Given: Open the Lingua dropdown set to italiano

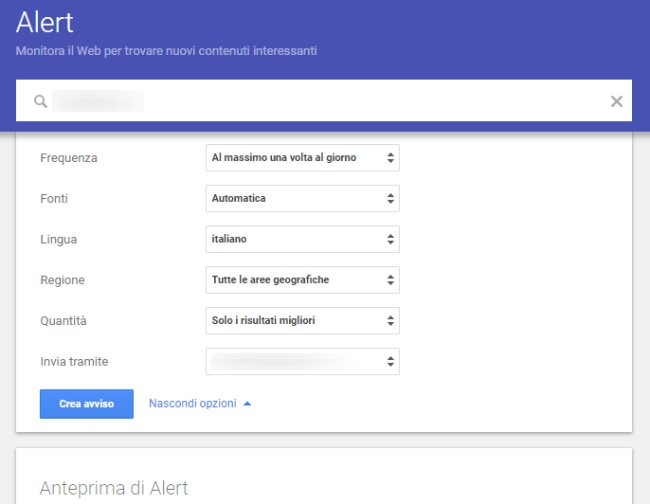Looking at the screenshot, I should pyautogui.click(x=302, y=239).
